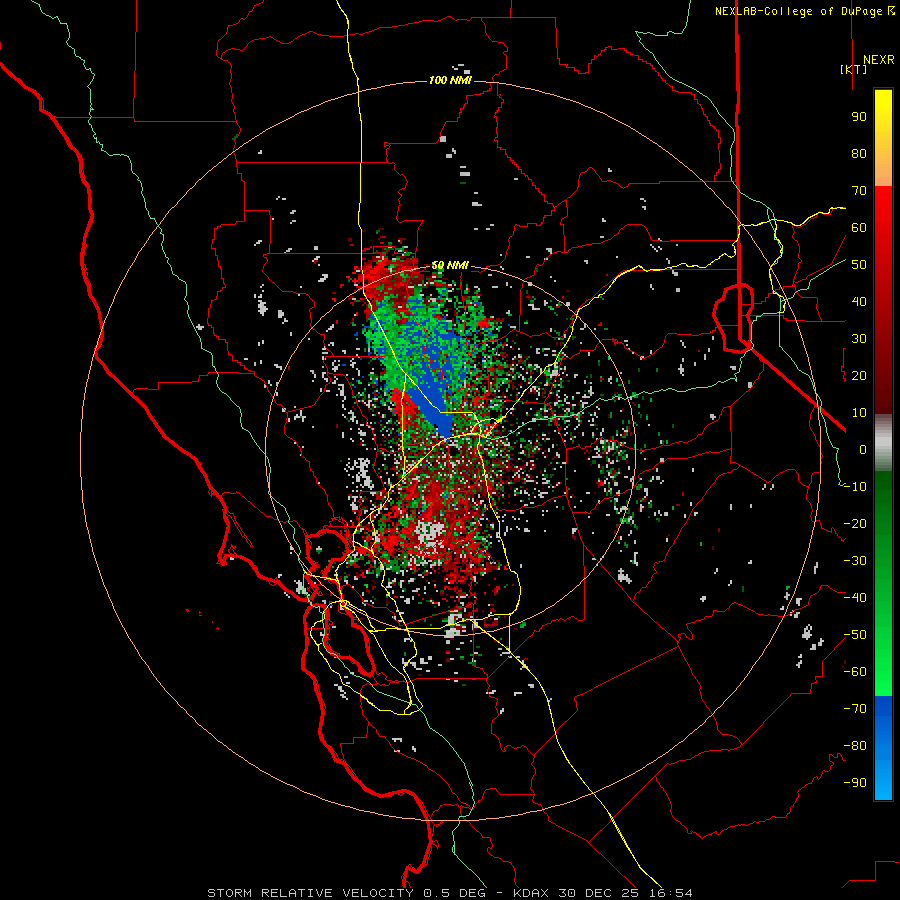Select the blue bottom segment of color bar

point(883,748)
